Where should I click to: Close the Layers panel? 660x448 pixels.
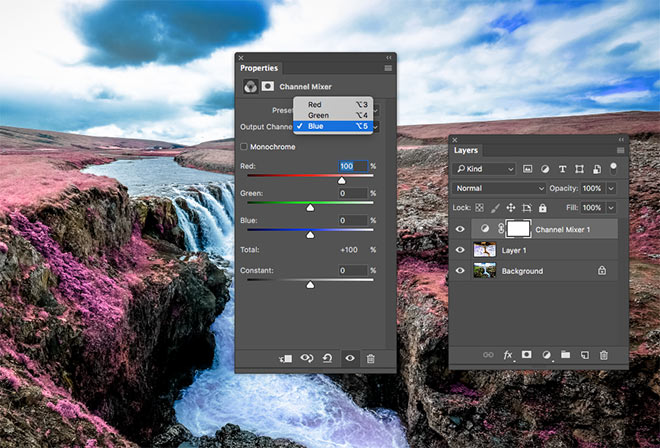pos(455,140)
